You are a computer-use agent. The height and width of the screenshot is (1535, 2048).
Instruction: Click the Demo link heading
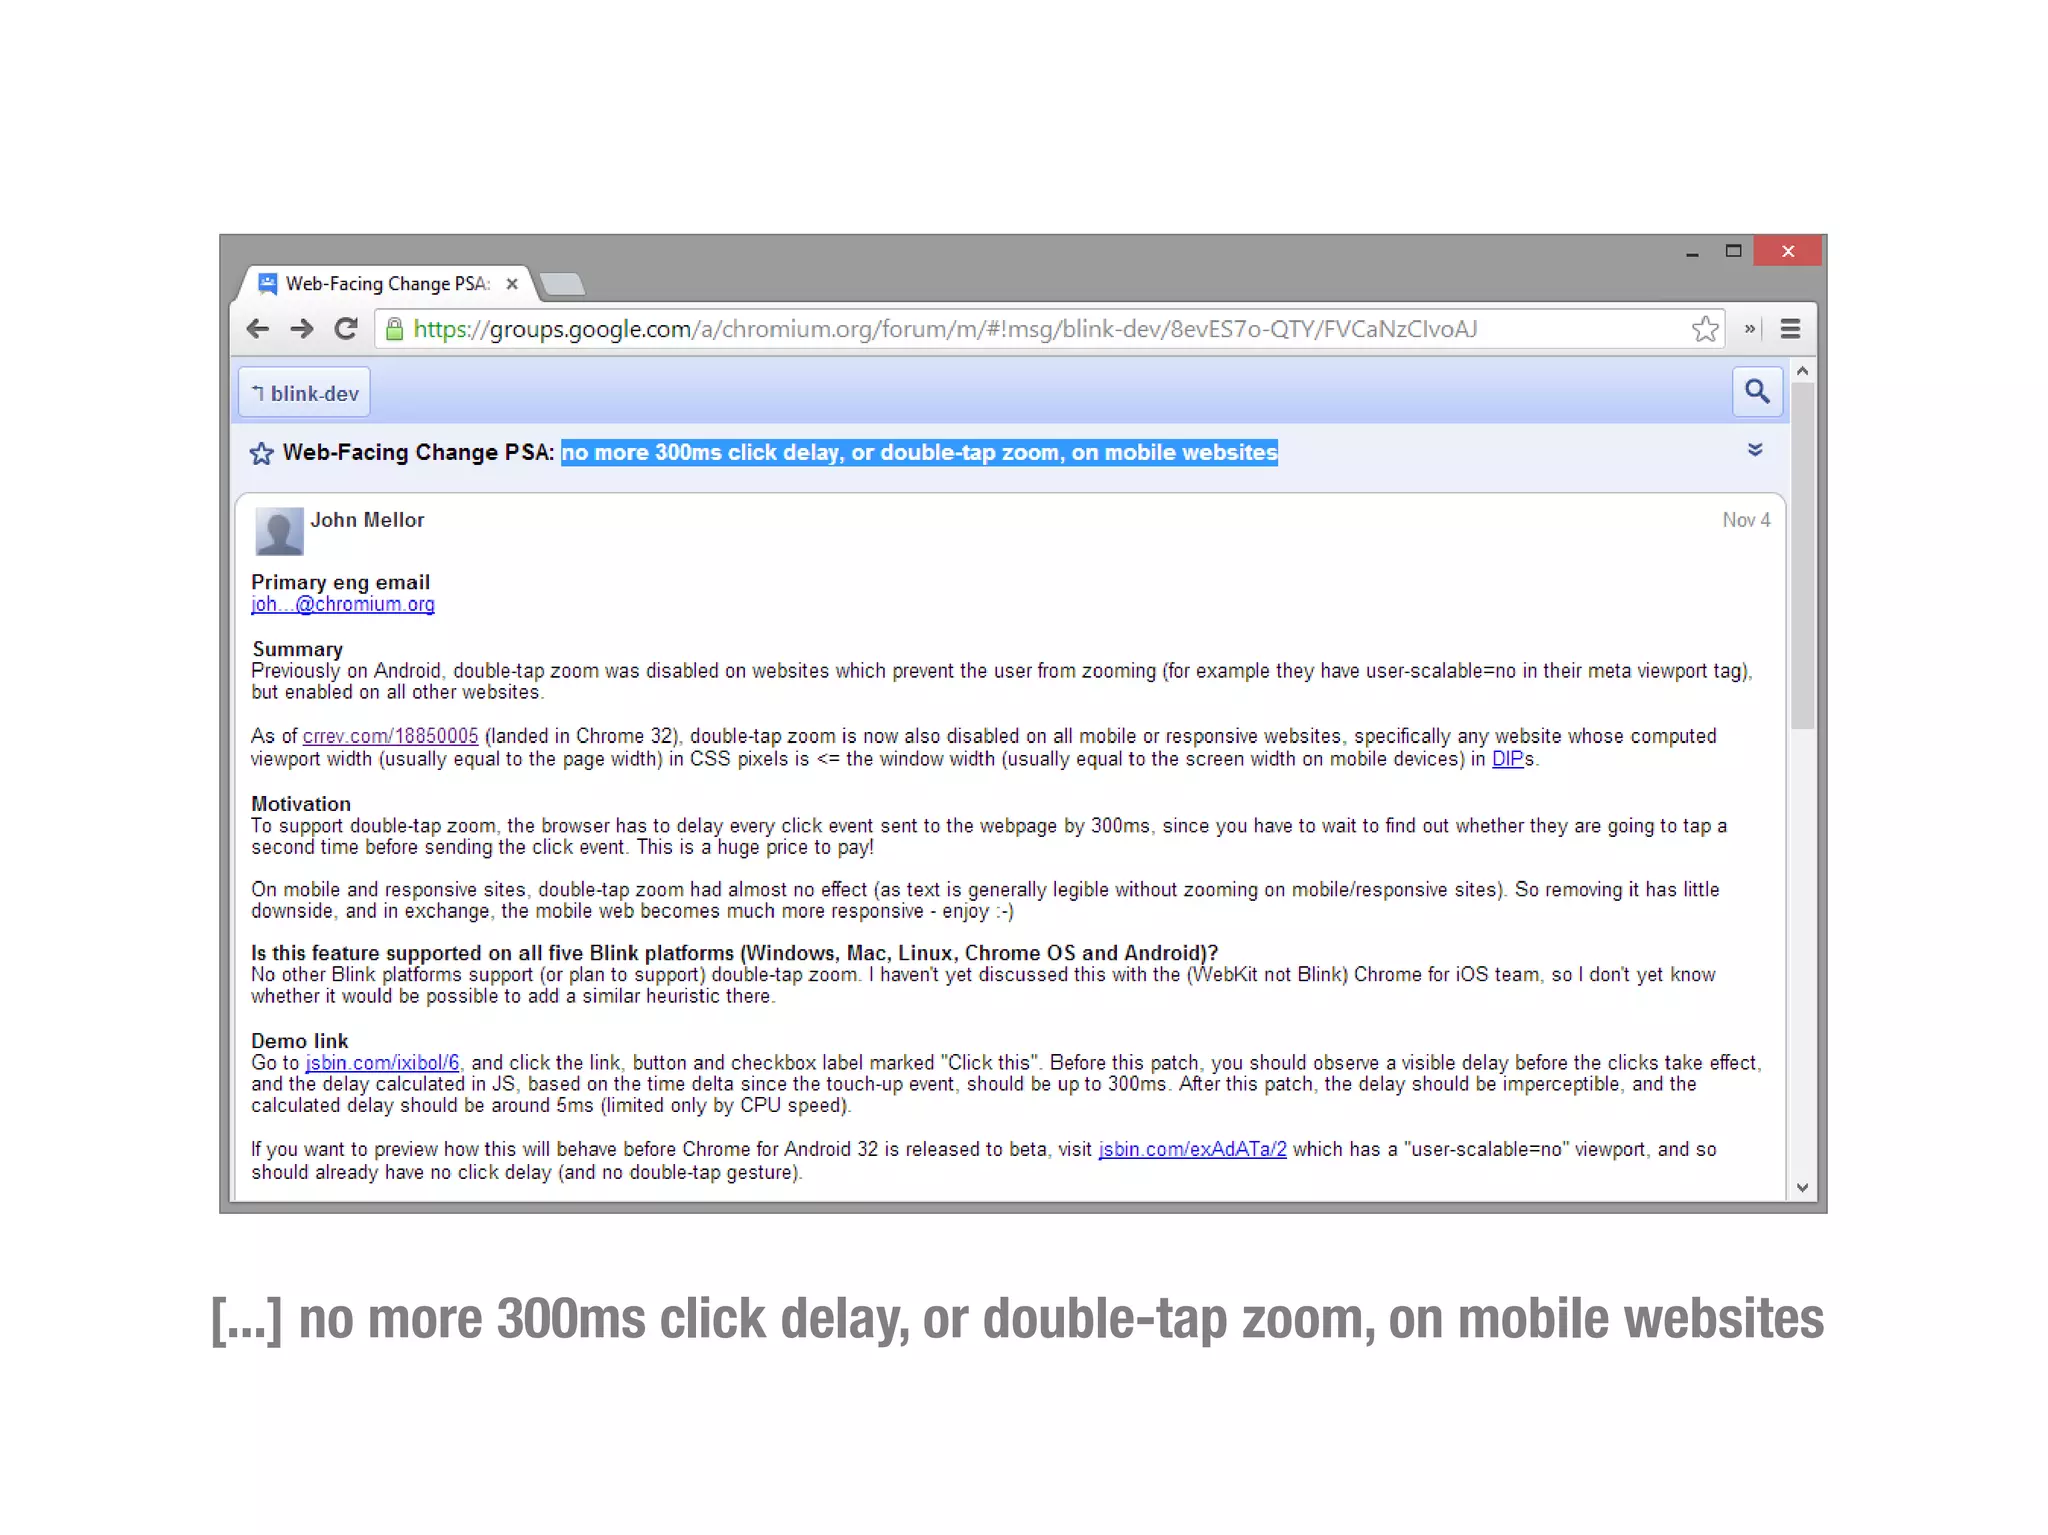(299, 1041)
